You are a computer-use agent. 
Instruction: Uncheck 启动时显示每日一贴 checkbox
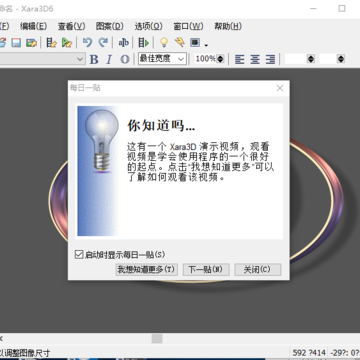click(79, 255)
